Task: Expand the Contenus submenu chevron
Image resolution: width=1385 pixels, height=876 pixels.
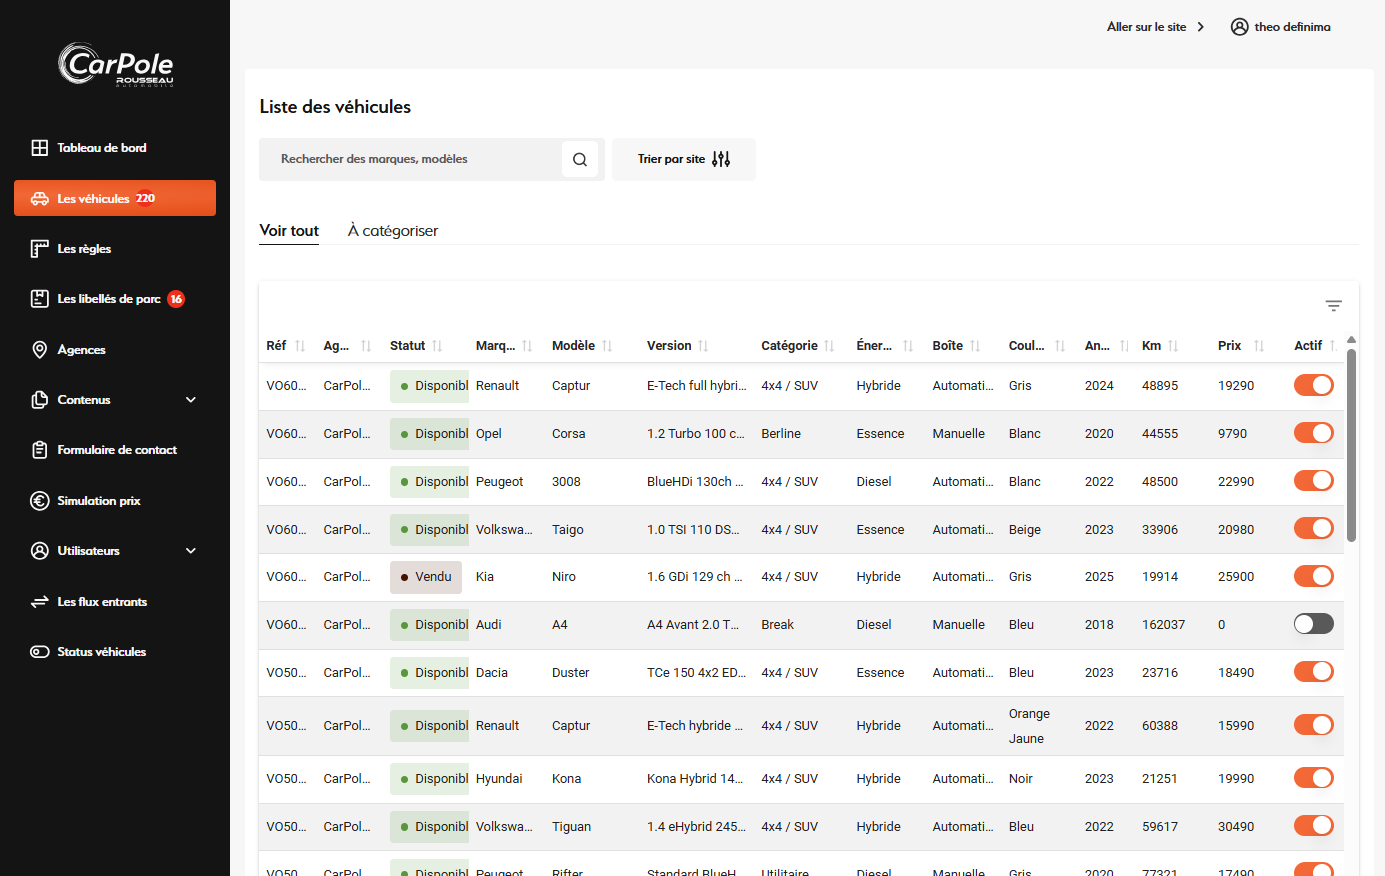Action: [191, 400]
